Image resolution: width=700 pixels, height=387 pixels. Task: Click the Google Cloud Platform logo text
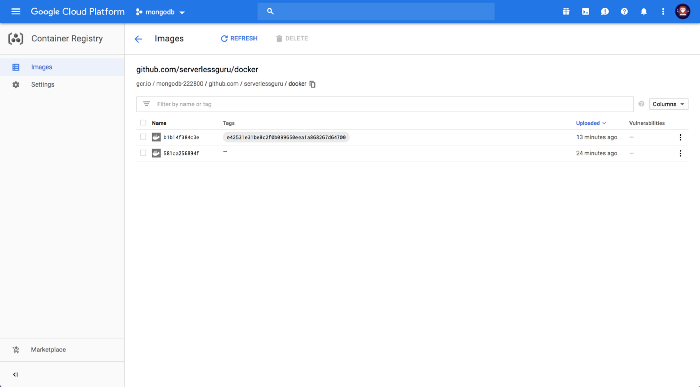[78, 12]
